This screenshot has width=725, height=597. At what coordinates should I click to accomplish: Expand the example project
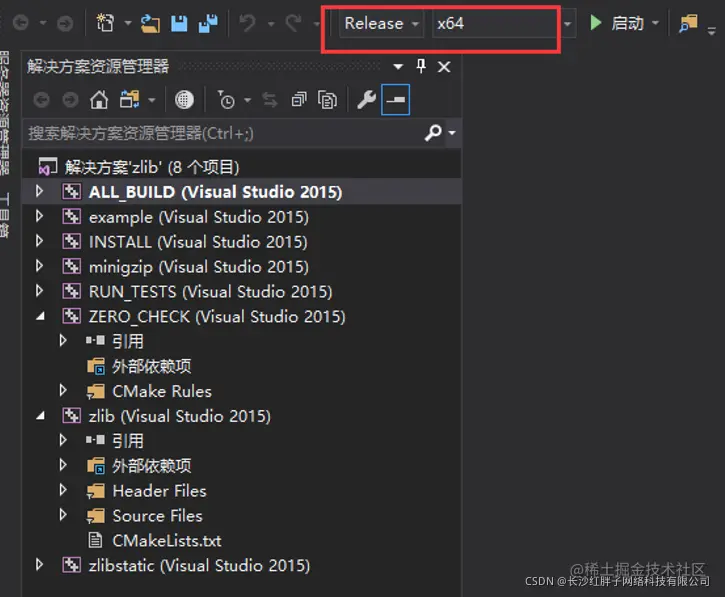coord(39,216)
